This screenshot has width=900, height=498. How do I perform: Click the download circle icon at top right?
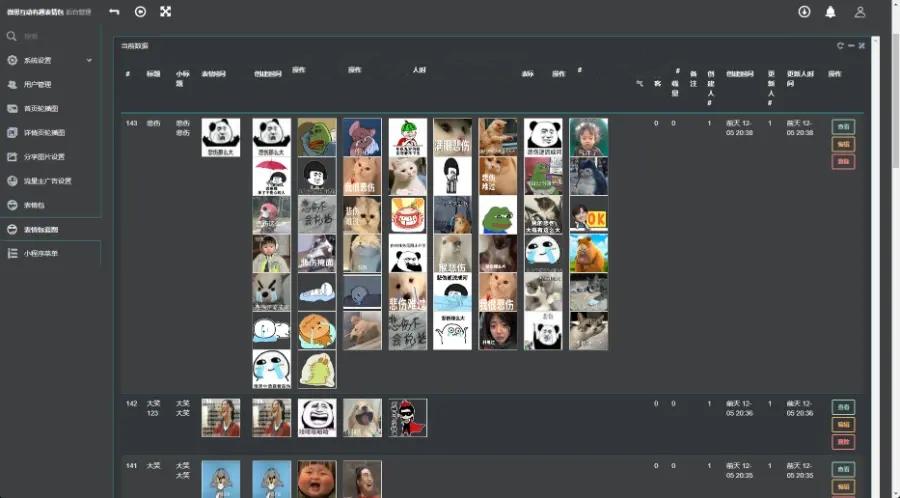[804, 11]
